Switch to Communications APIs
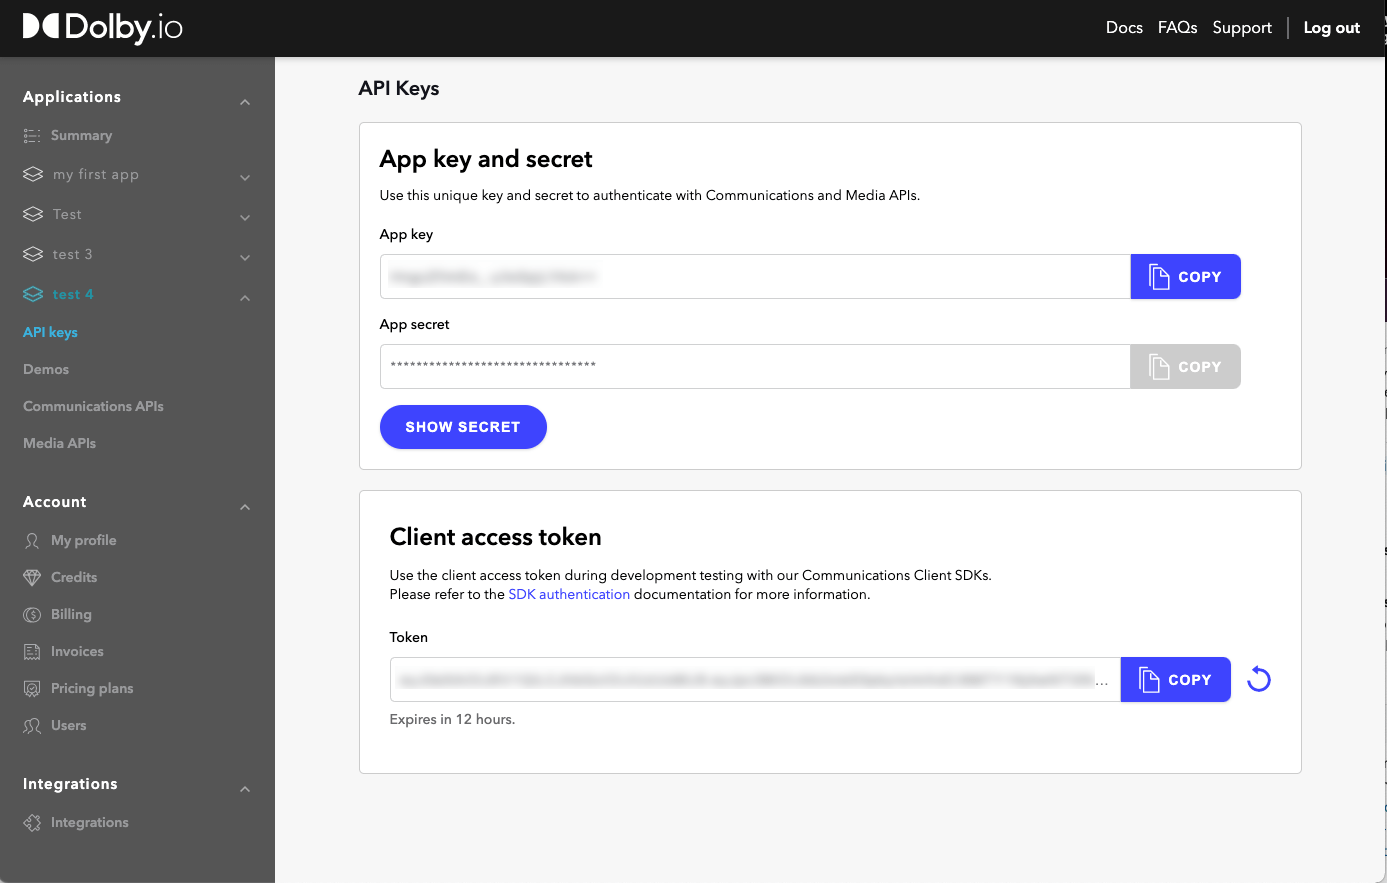This screenshot has width=1387, height=883. click(x=92, y=406)
